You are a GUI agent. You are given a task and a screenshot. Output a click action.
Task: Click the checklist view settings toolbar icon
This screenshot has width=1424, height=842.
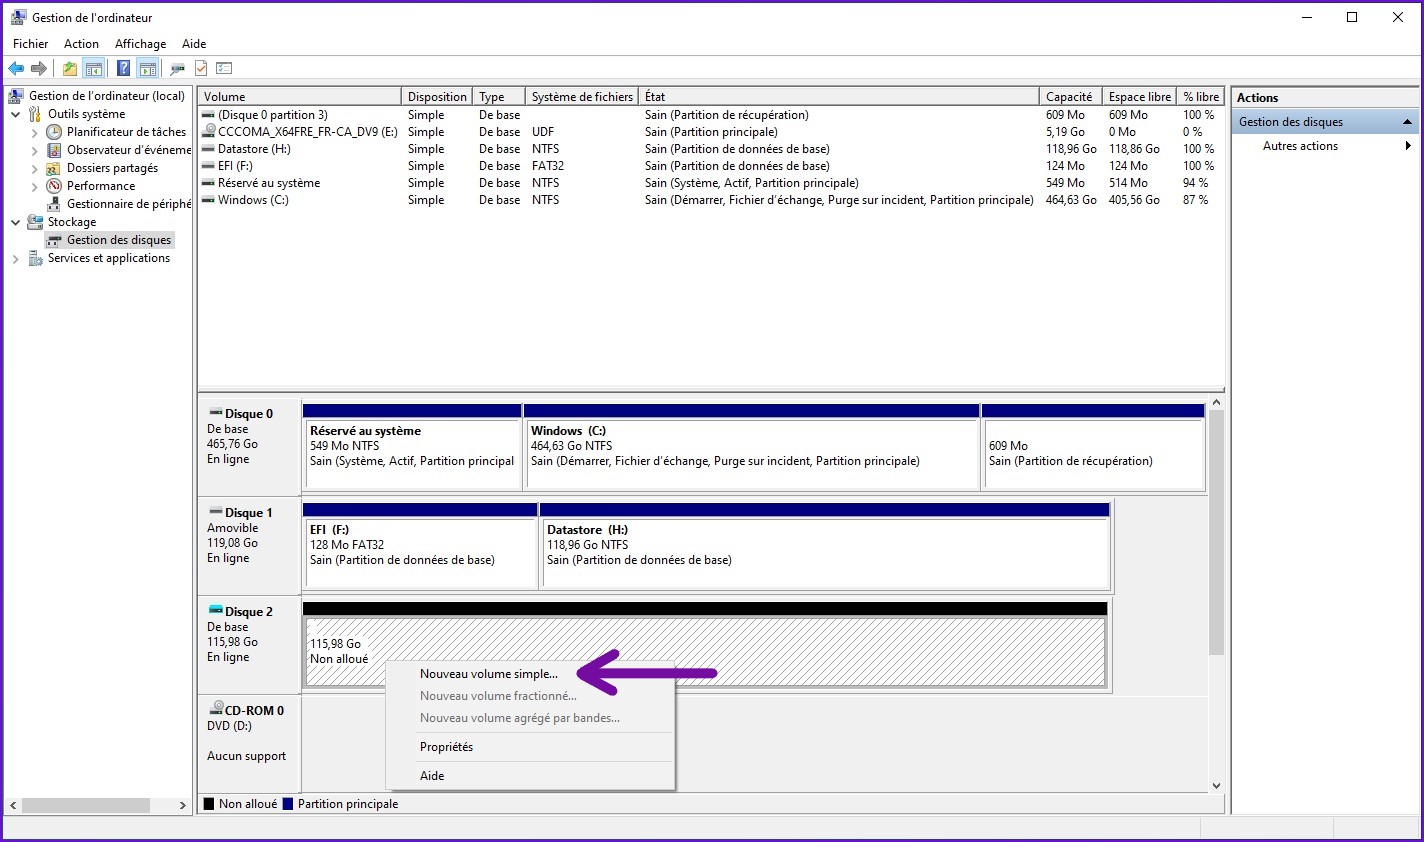click(x=224, y=68)
